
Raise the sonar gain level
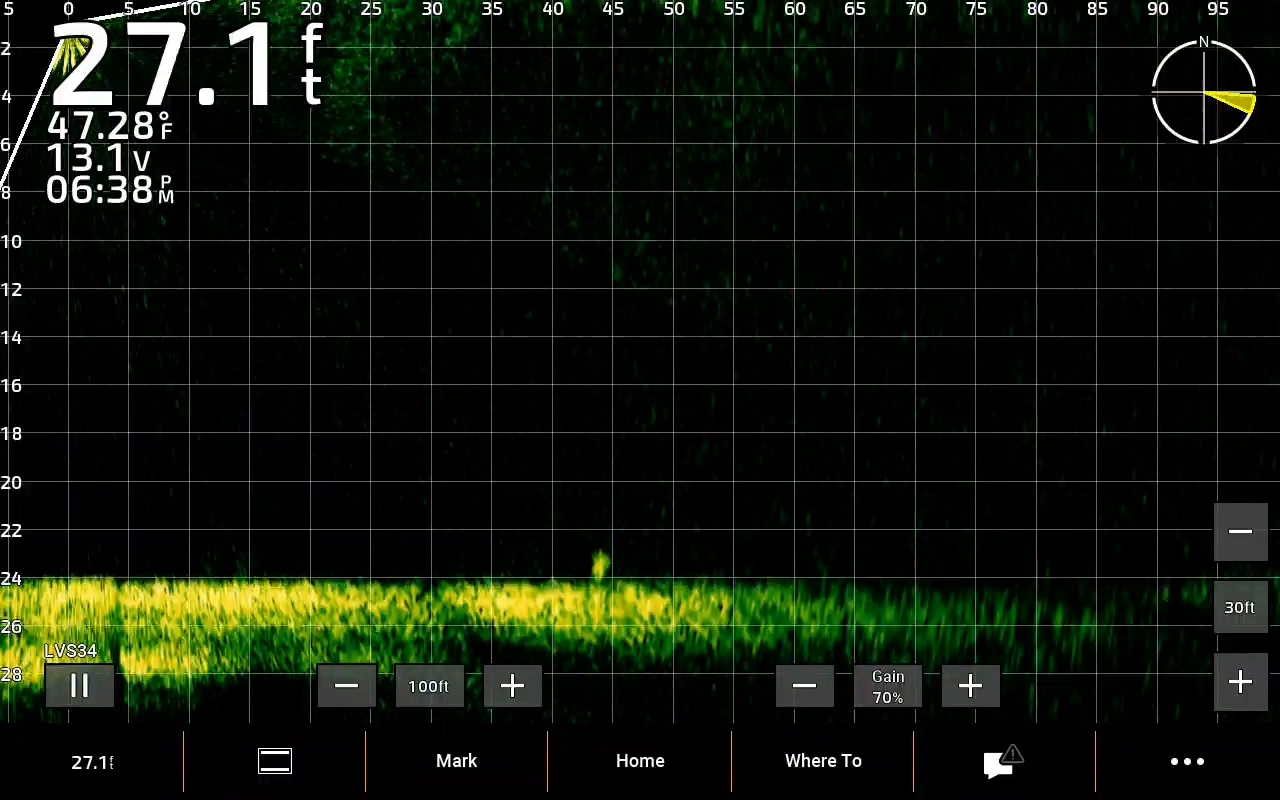[970, 686]
